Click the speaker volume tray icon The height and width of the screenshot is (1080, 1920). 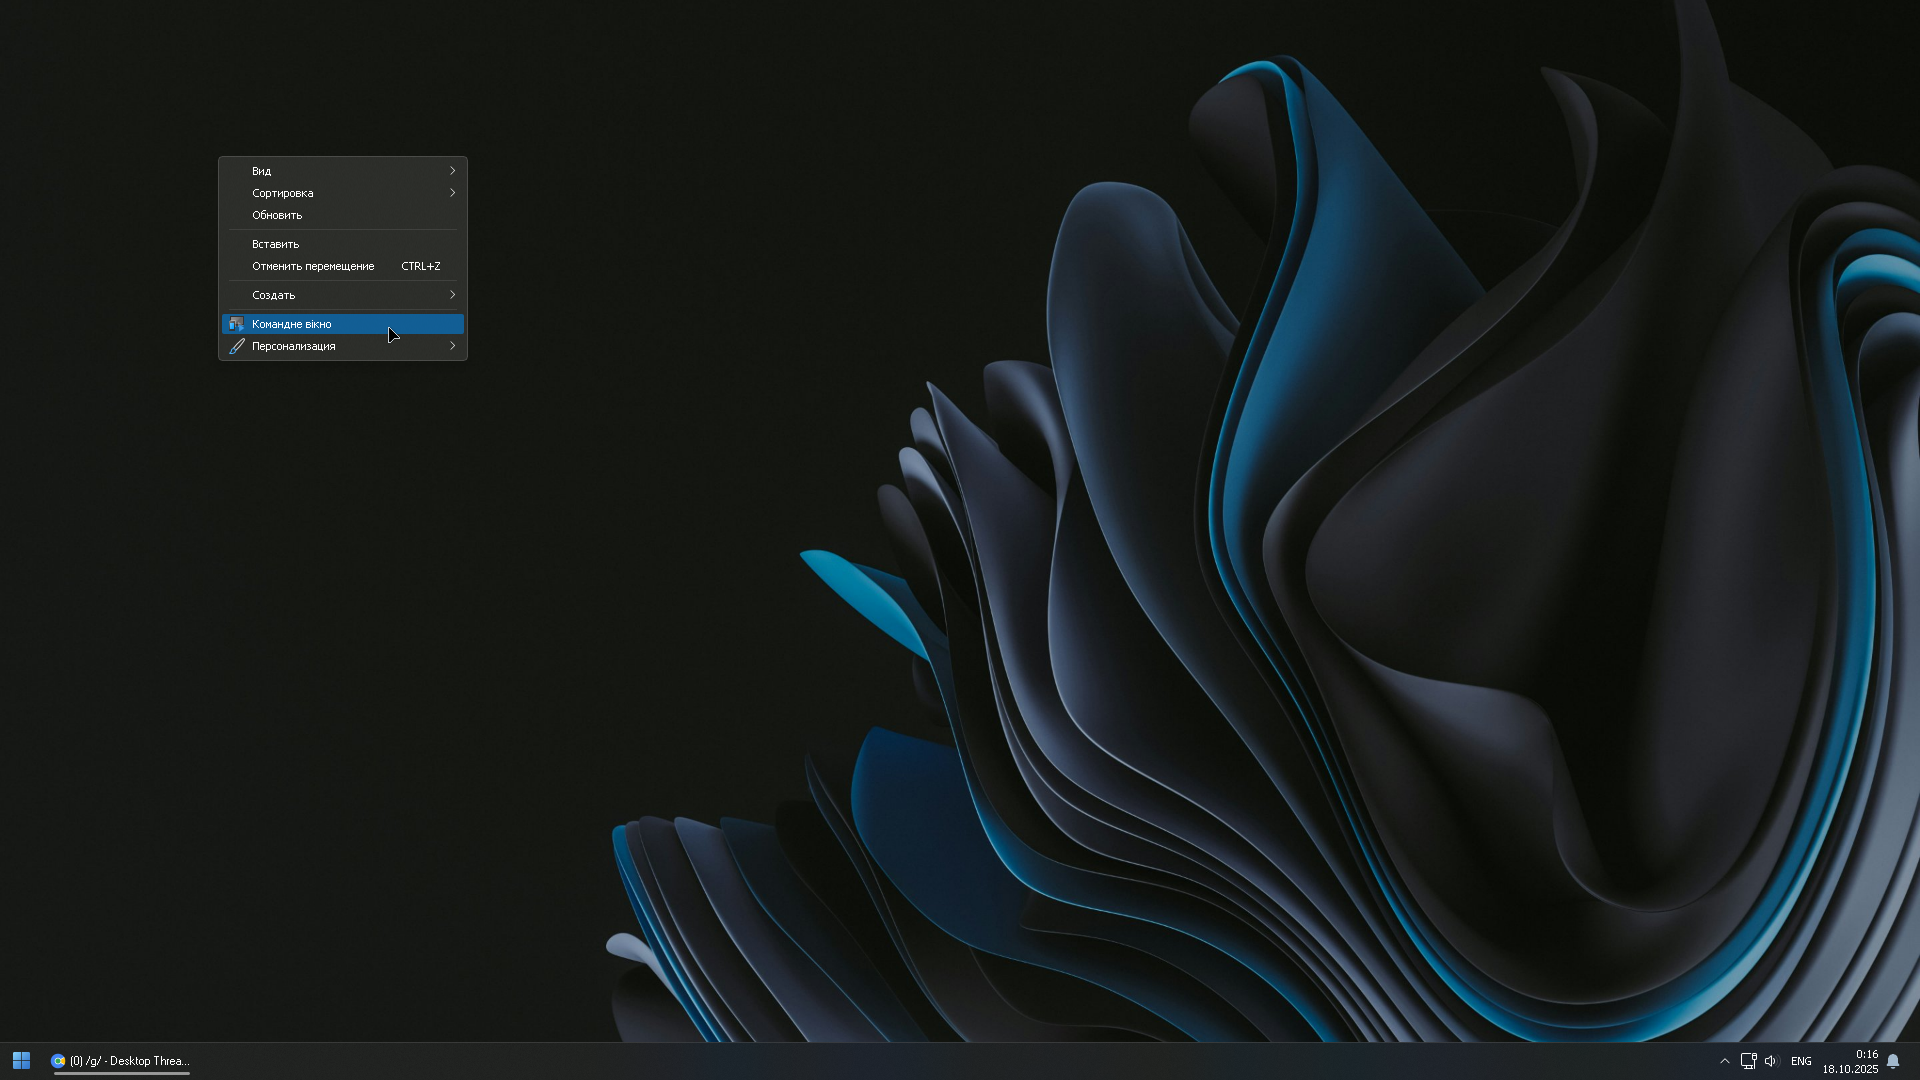(1770, 1061)
